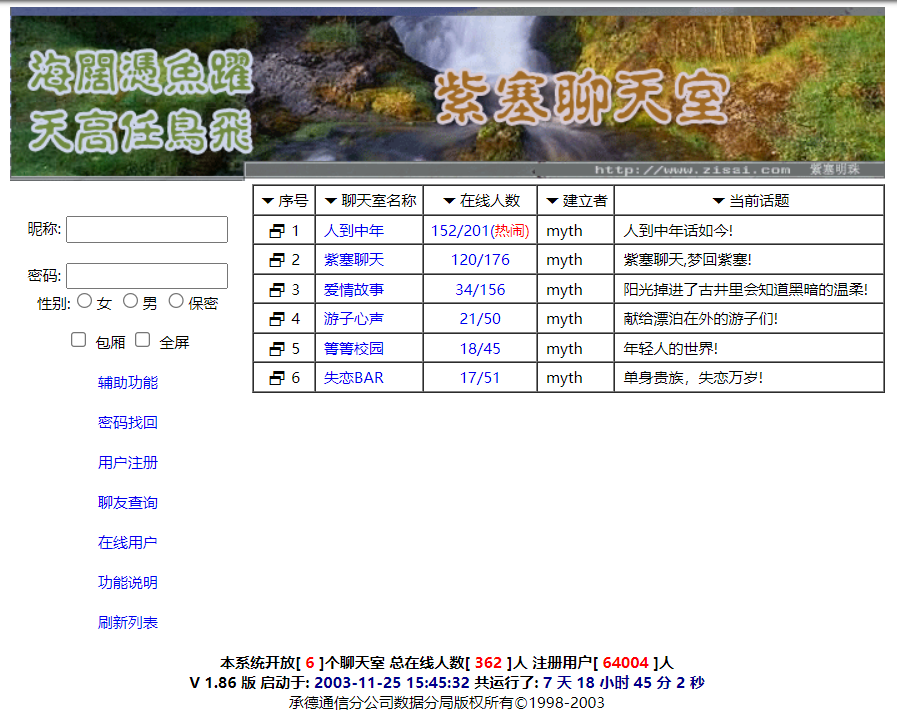Click the window icon for room 2
897x721 pixels.
pos(277,260)
